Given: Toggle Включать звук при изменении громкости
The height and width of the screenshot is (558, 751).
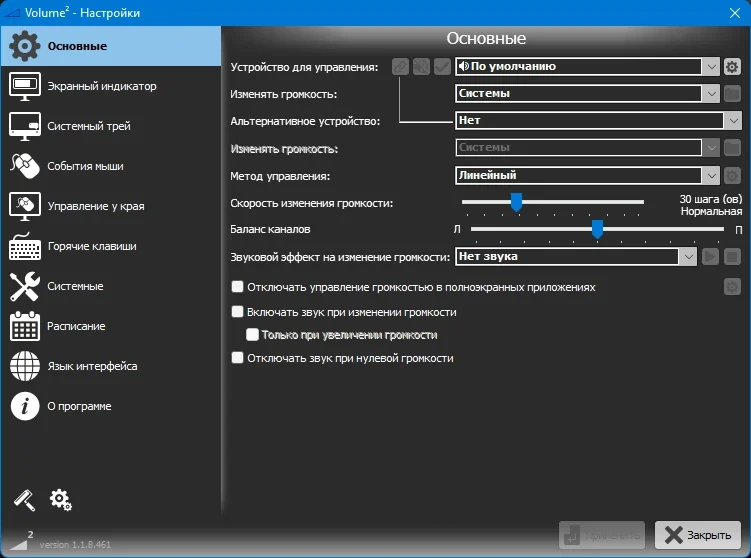Looking at the screenshot, I should tap(238, 312).
